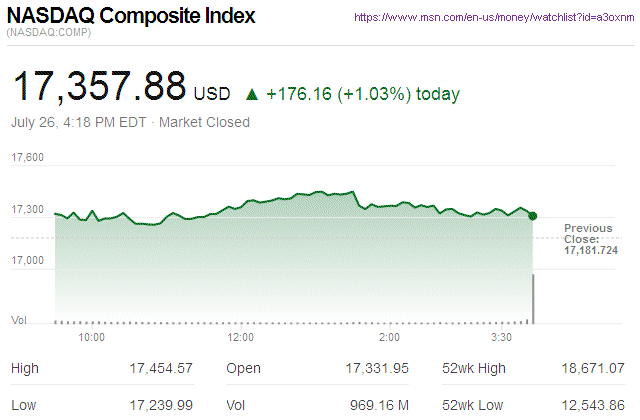This screenshot has height=420, width=640.
Task: Click the 3:30 time label on chart axis
Action: point(502,337)
